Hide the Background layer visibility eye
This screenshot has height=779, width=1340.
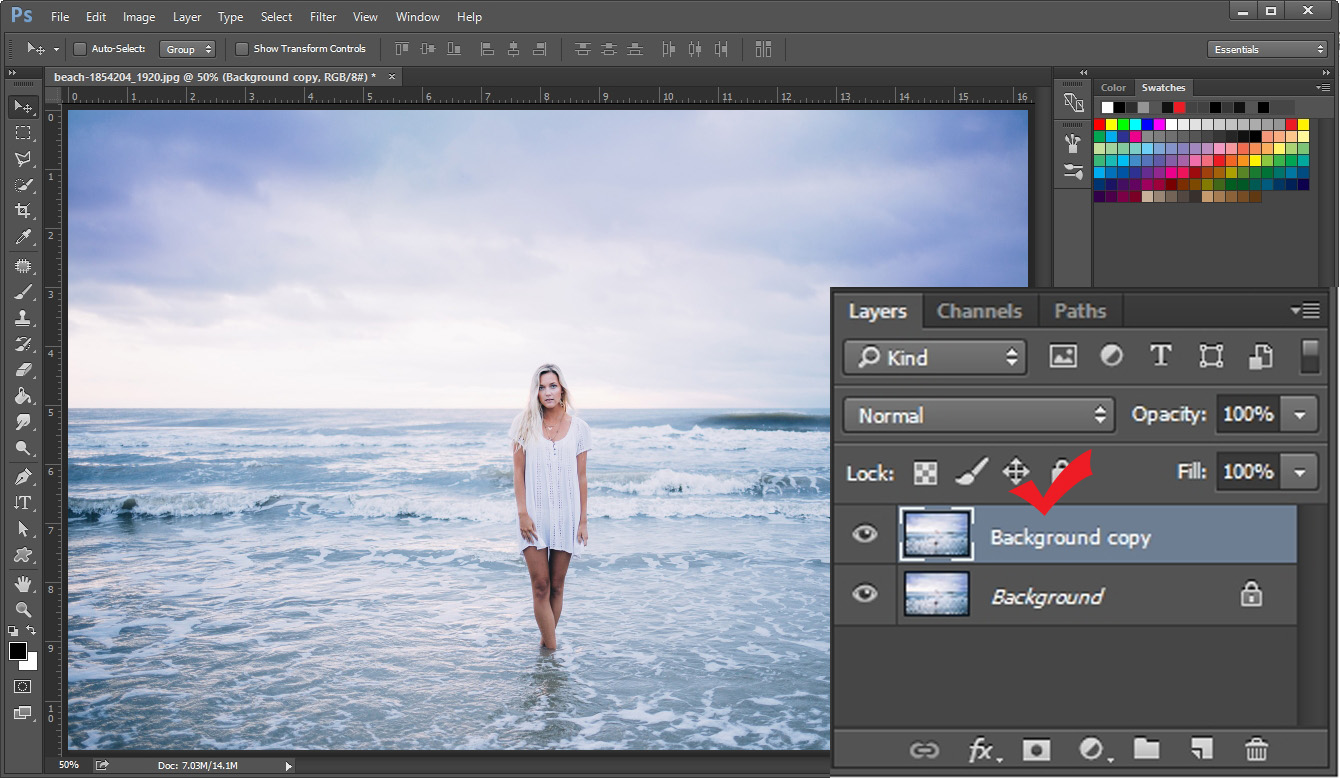pyautogui.click(x=864, y=594)
